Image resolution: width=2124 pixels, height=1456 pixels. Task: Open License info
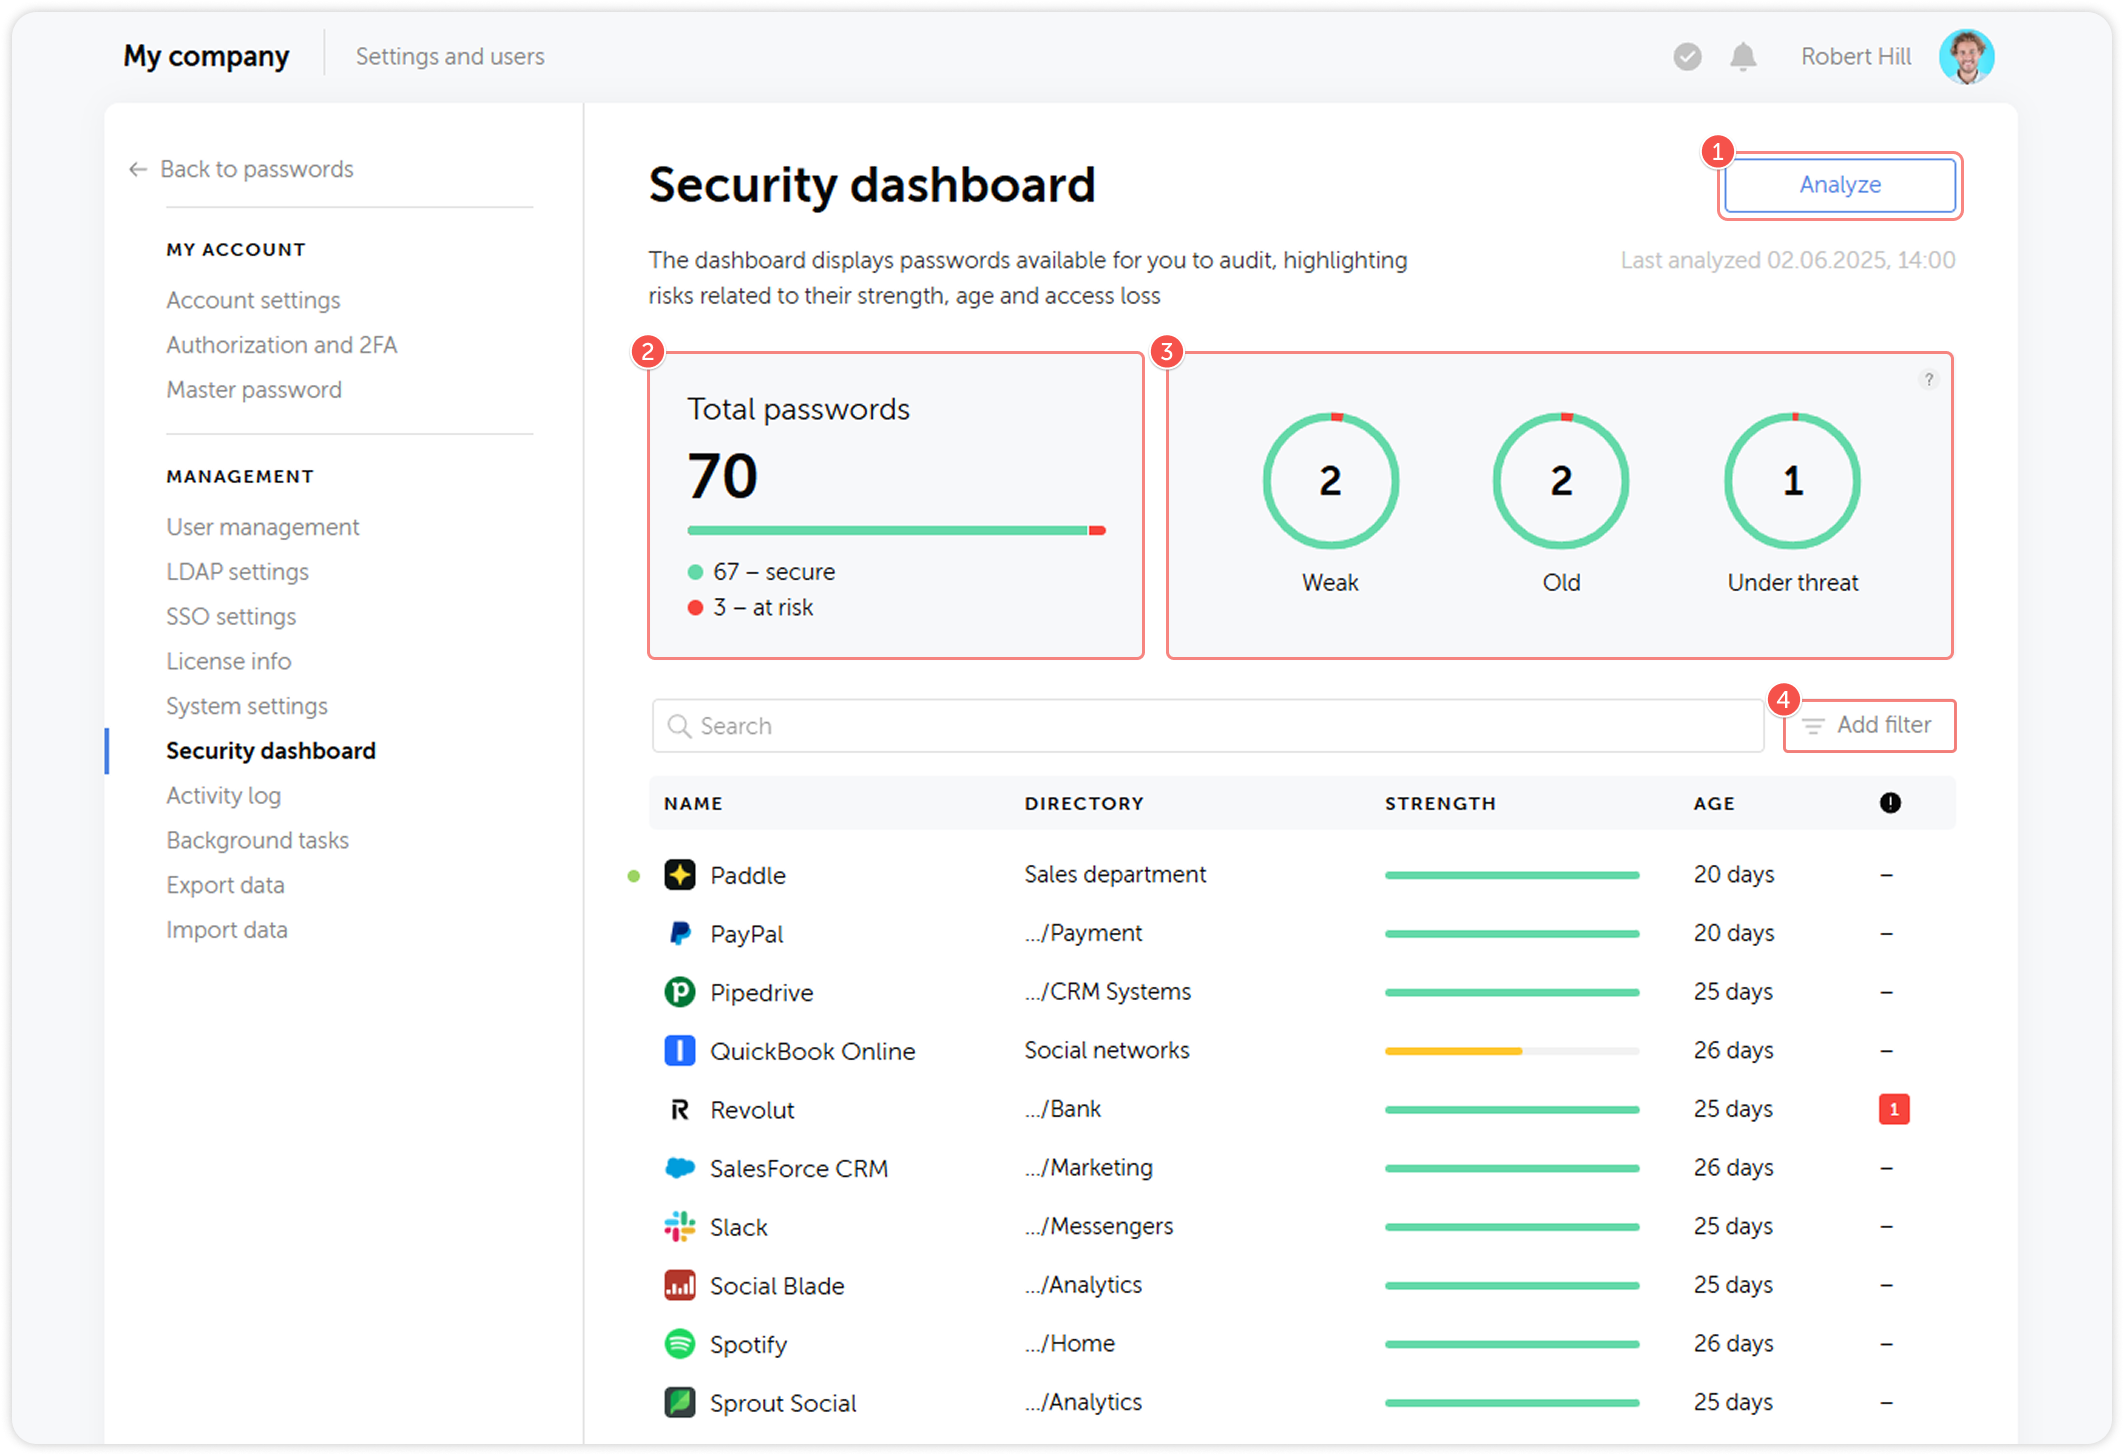click(229, 661)
